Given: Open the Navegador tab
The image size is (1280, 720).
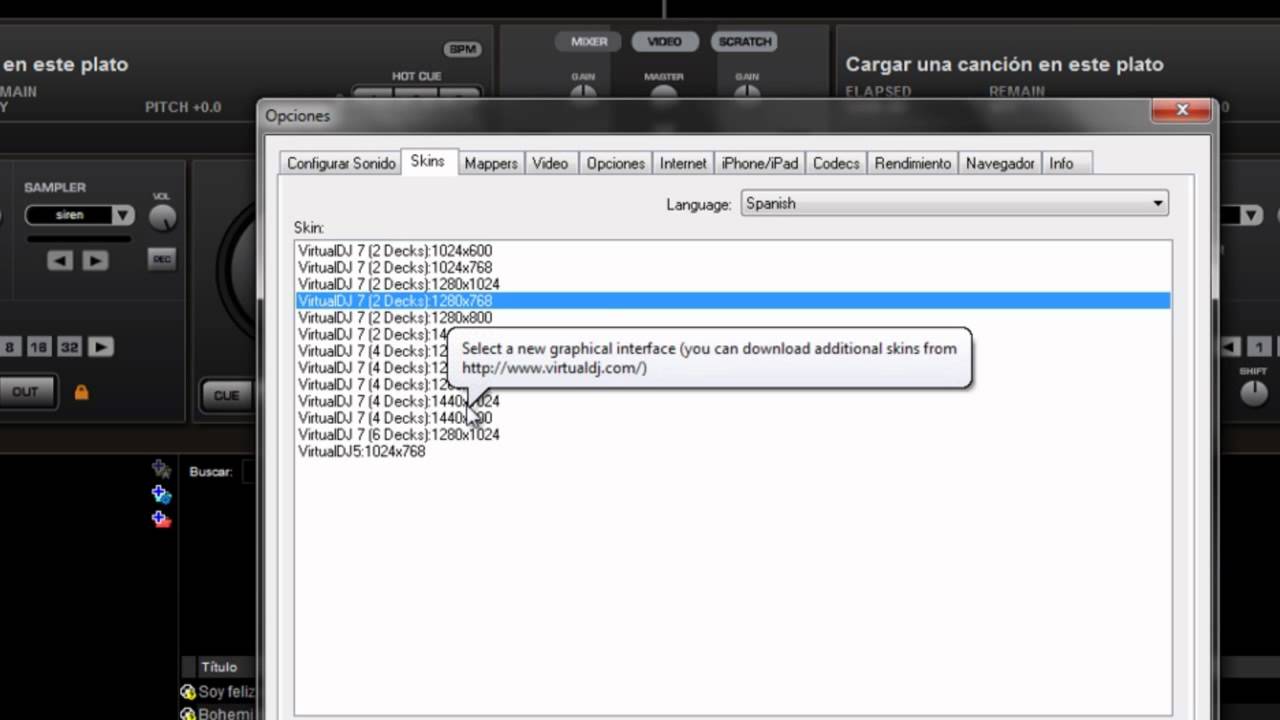Looking at the screenshot, I should pyautogui.click(x=1000, y=163).
